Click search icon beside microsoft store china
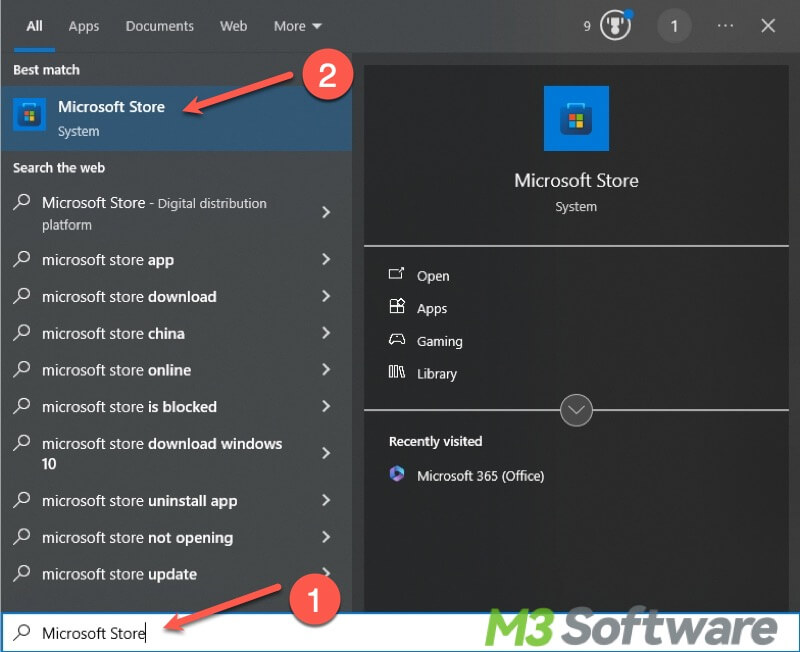 (x=21, y=333)
